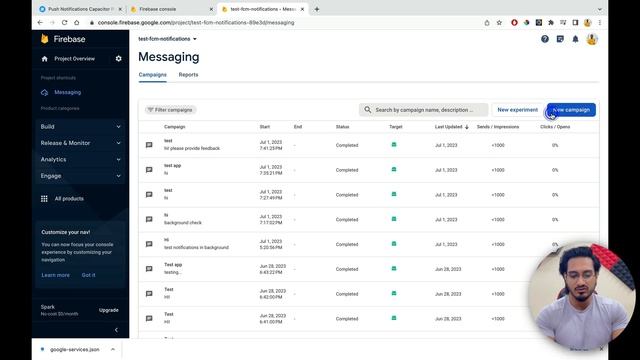Open the Help question mark icon
This screenshot has height=360, width=640.
(x=544, y=39)
